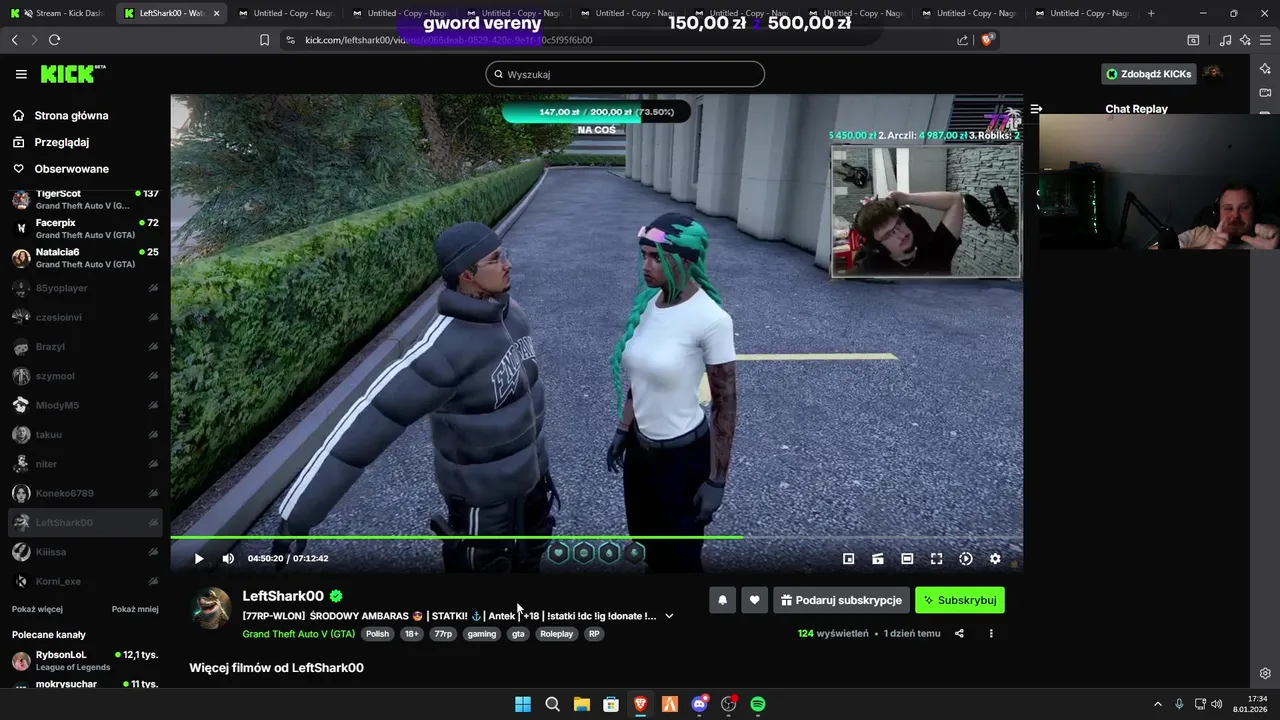
Task: Click Zdobądź KICKs button
Action: [1148, 74]
